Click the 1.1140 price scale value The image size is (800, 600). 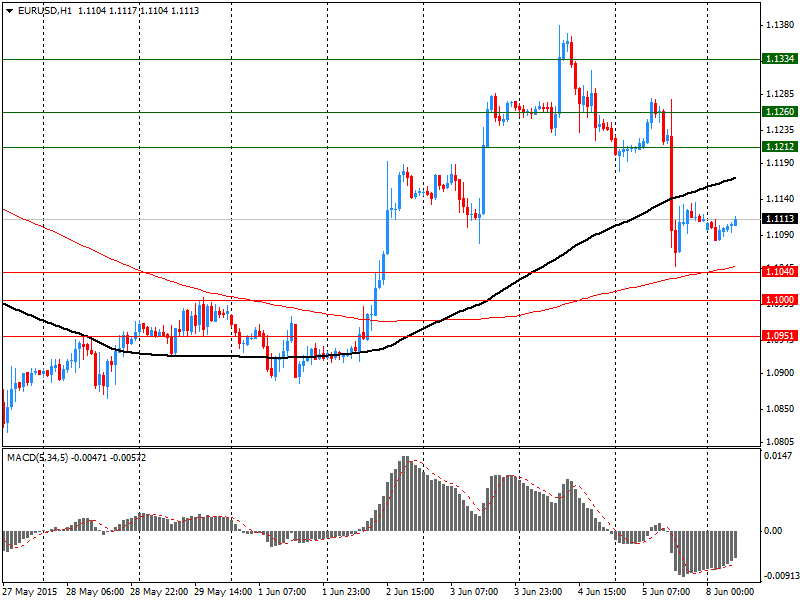point(781,199)
